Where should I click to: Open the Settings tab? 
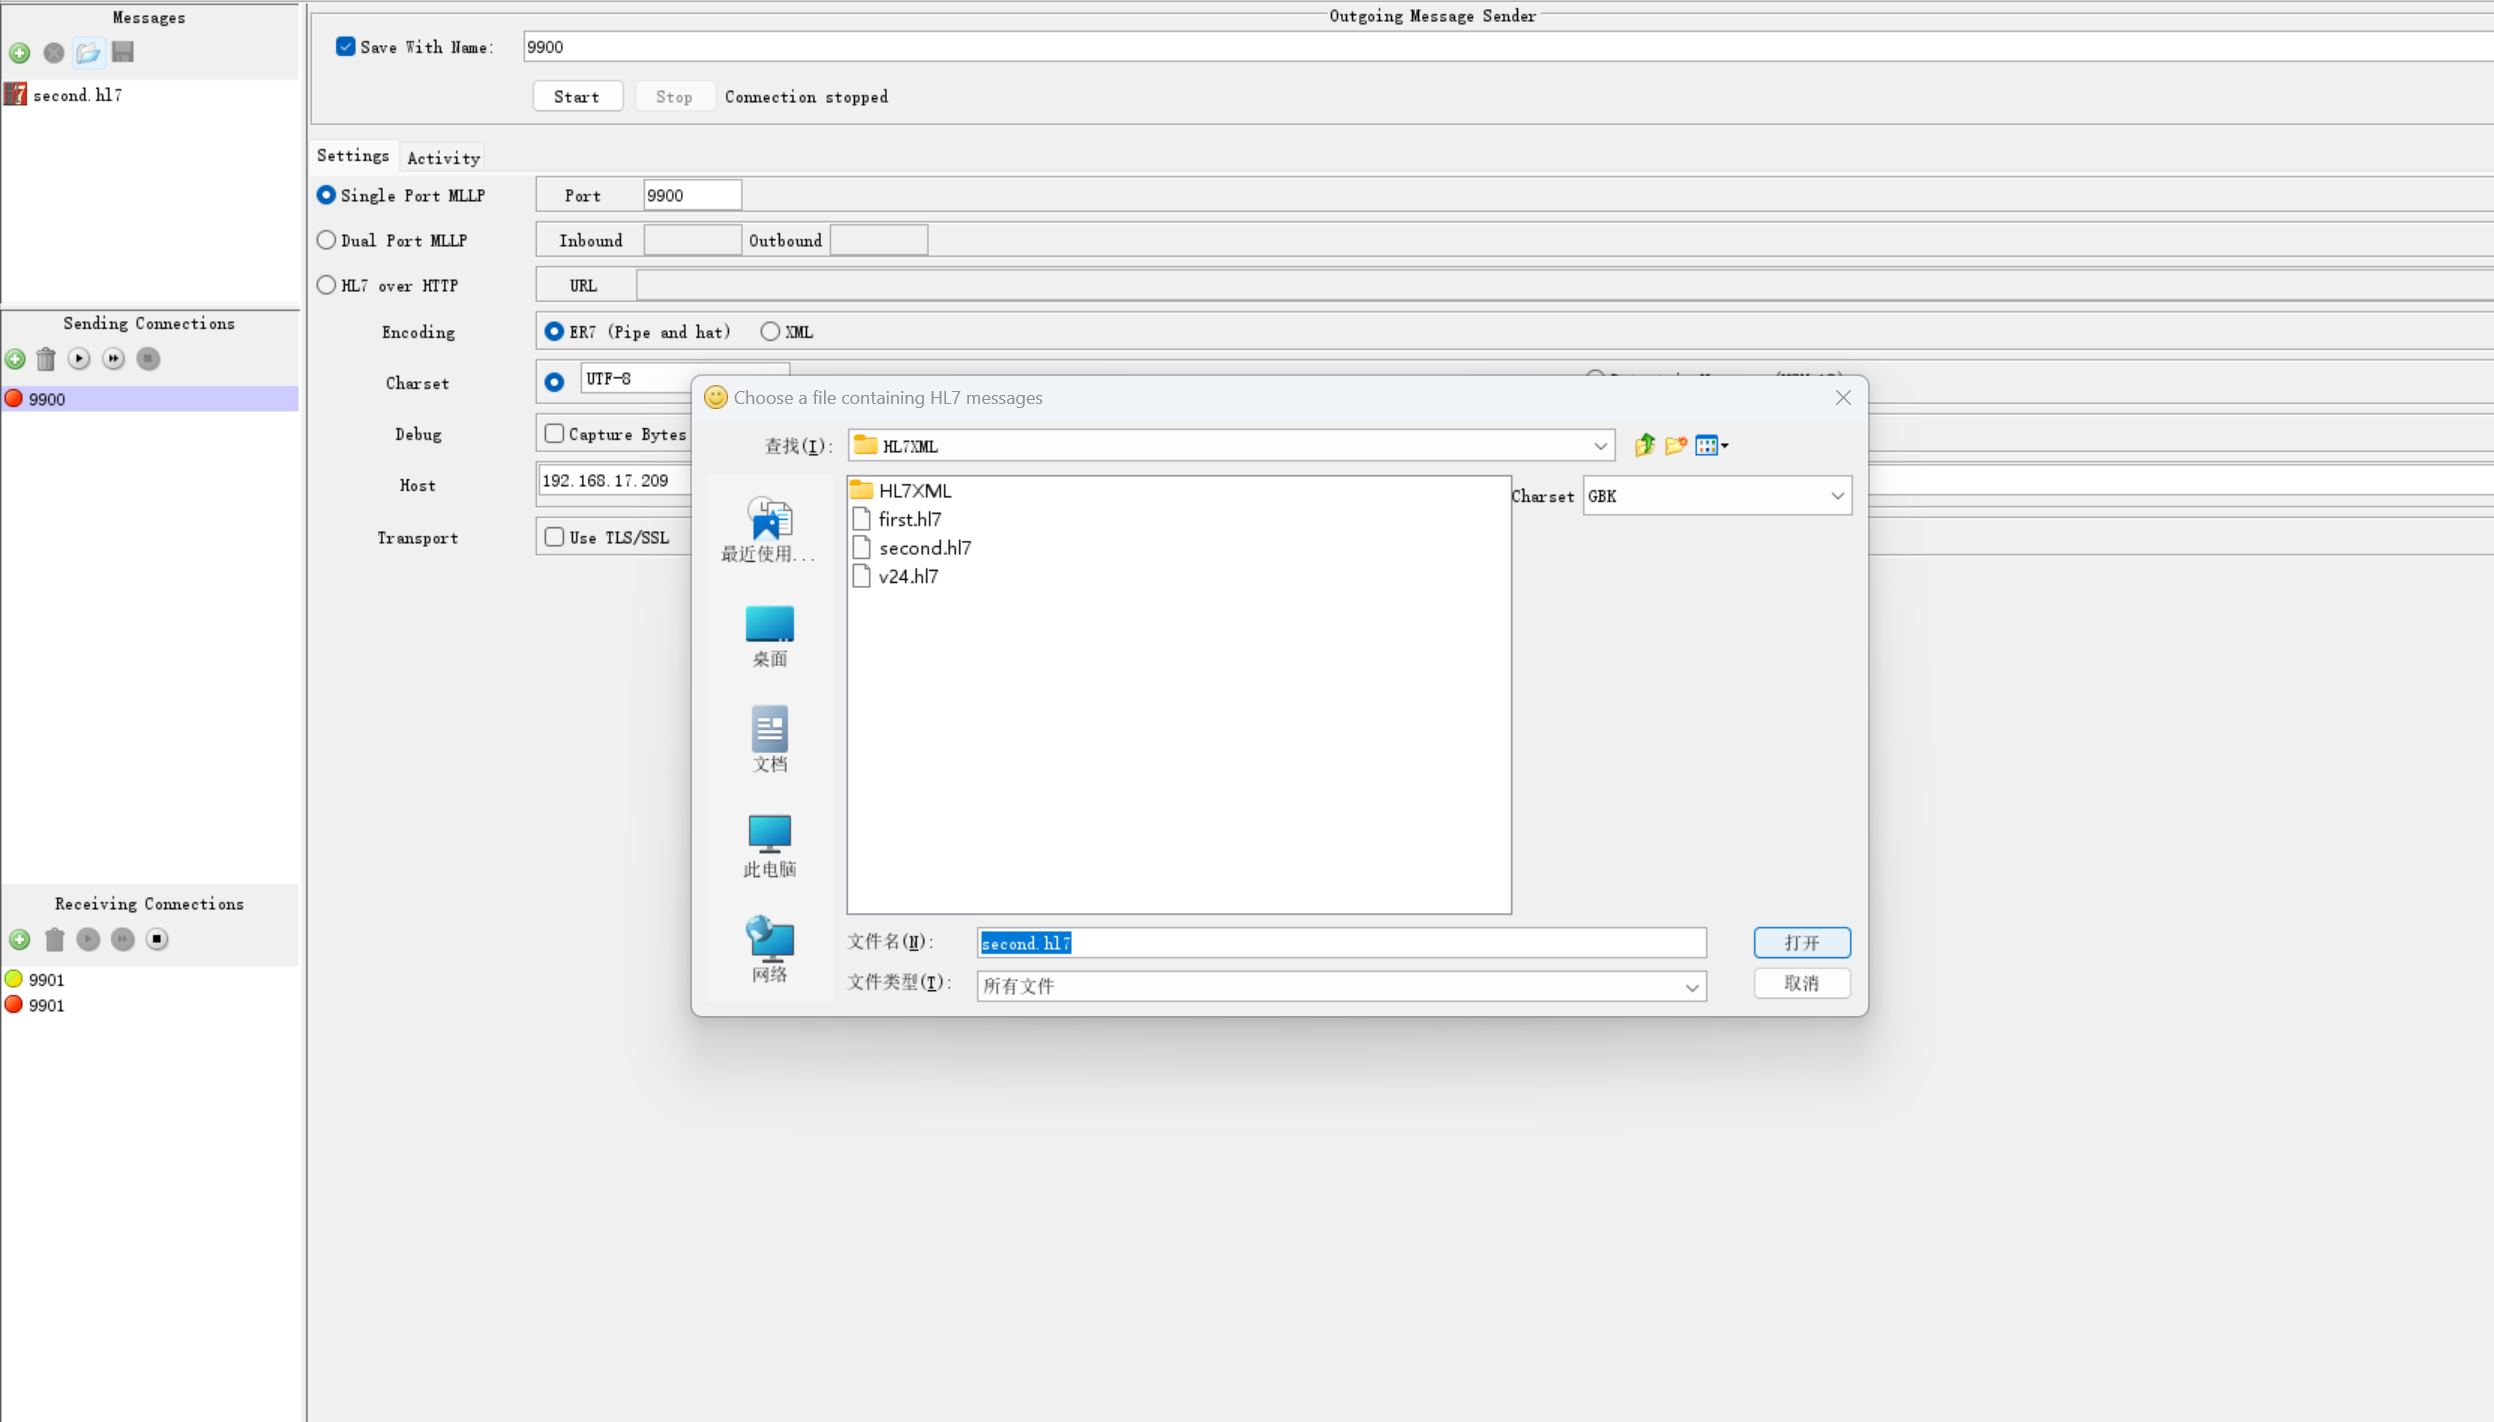point(353,156)
